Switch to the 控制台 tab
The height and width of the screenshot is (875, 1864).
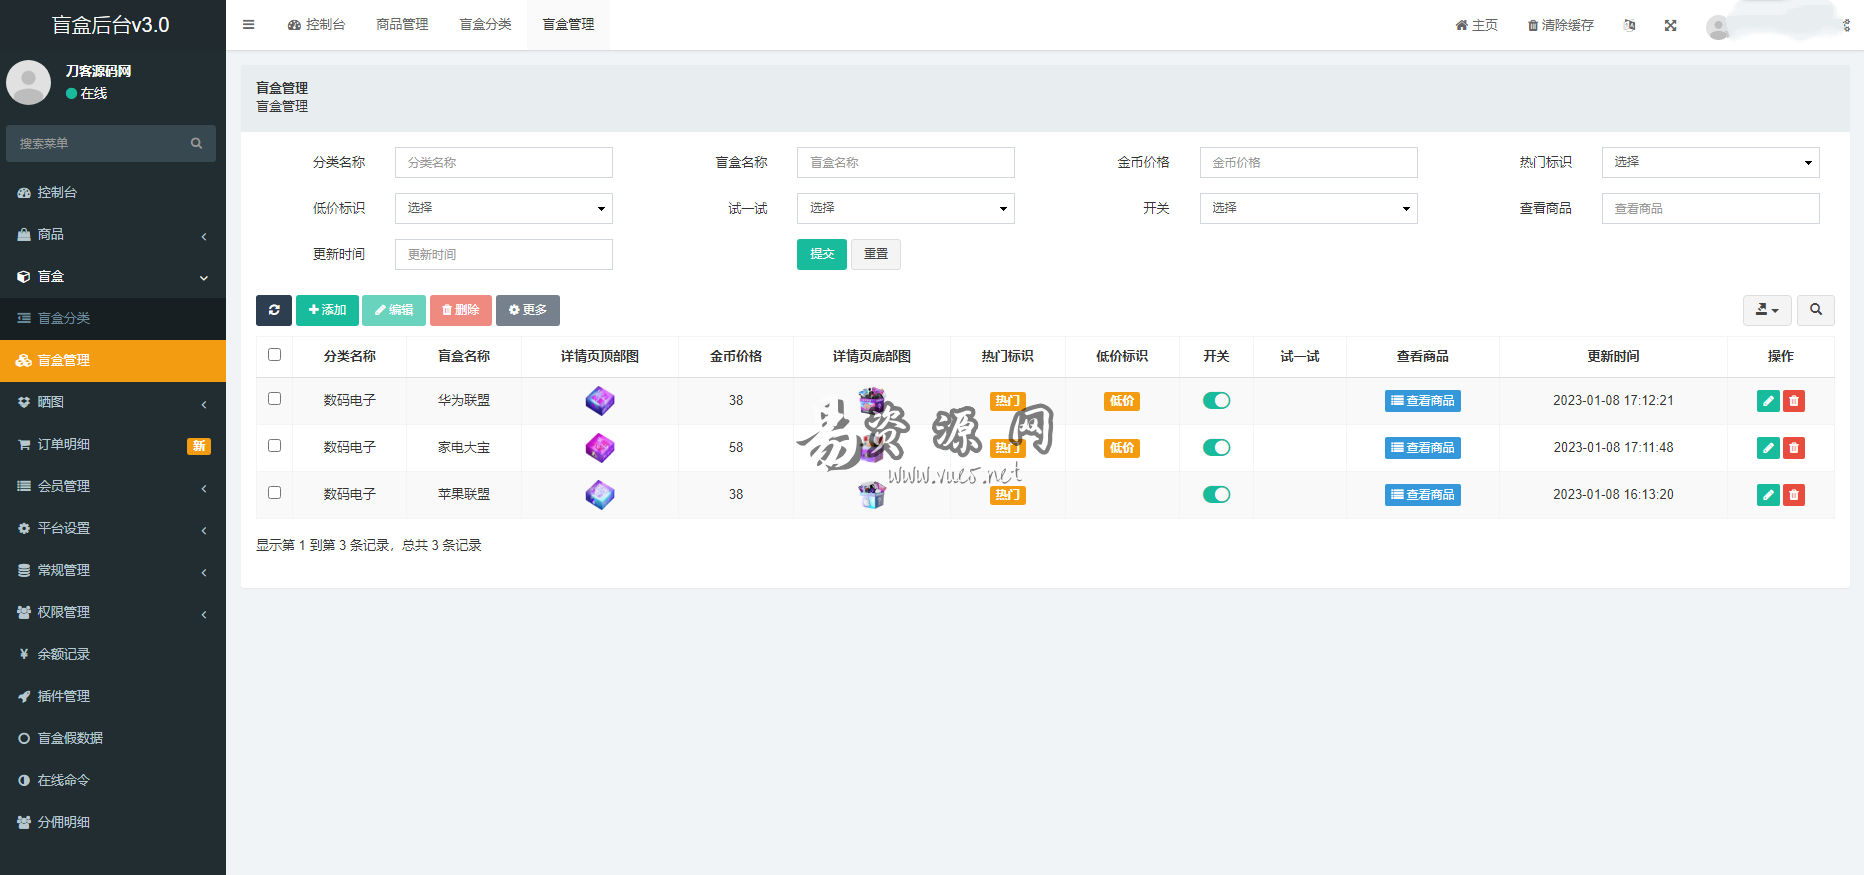click(316, 25)
